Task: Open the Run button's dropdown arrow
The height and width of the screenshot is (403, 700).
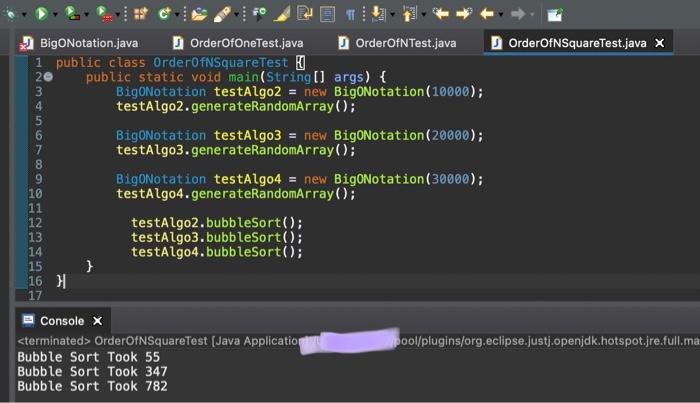Action: (x=55, y=15)
